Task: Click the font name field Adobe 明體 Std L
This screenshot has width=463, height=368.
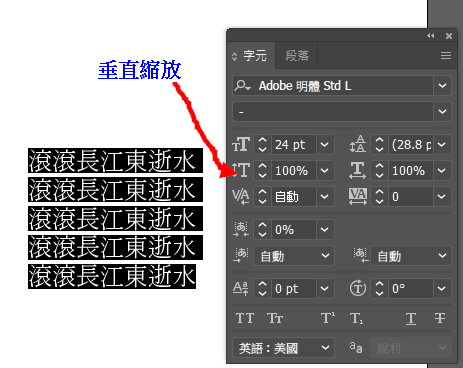Action: pos(333,86)
